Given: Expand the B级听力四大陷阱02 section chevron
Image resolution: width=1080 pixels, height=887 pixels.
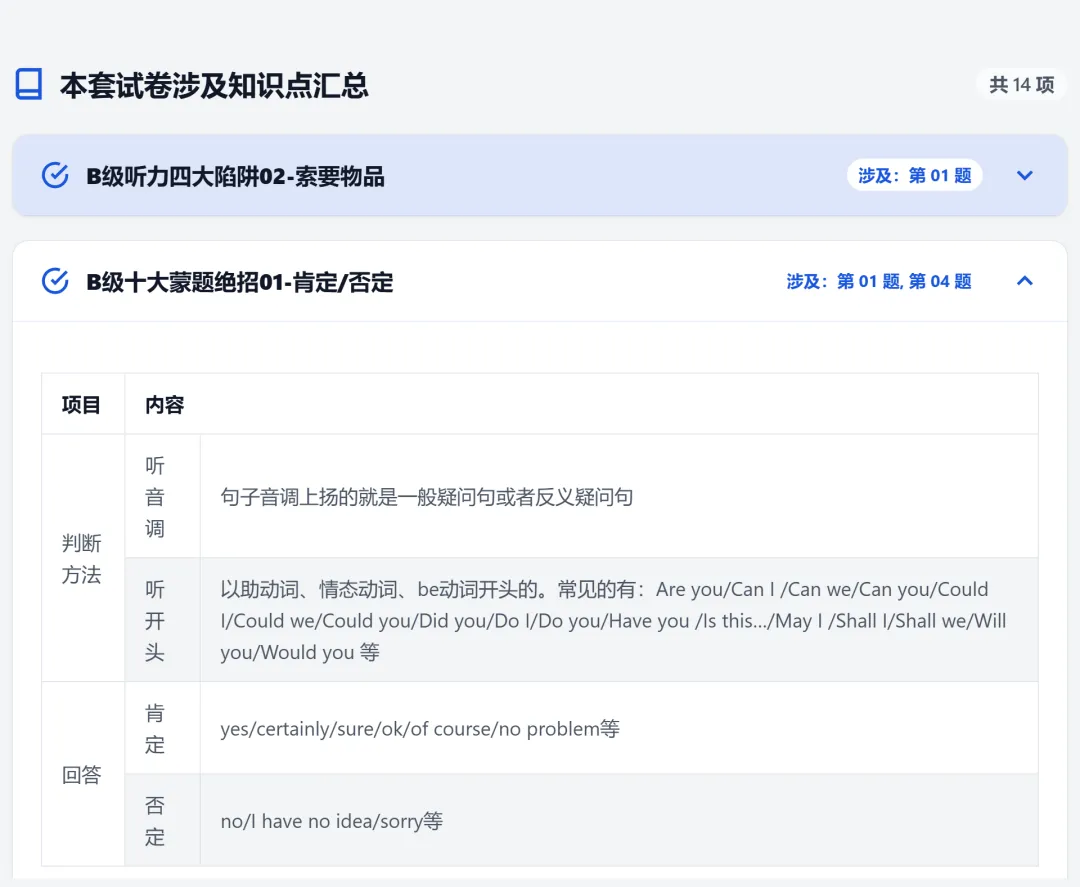Looking at the screenshot, I should tap(1025, 176).
